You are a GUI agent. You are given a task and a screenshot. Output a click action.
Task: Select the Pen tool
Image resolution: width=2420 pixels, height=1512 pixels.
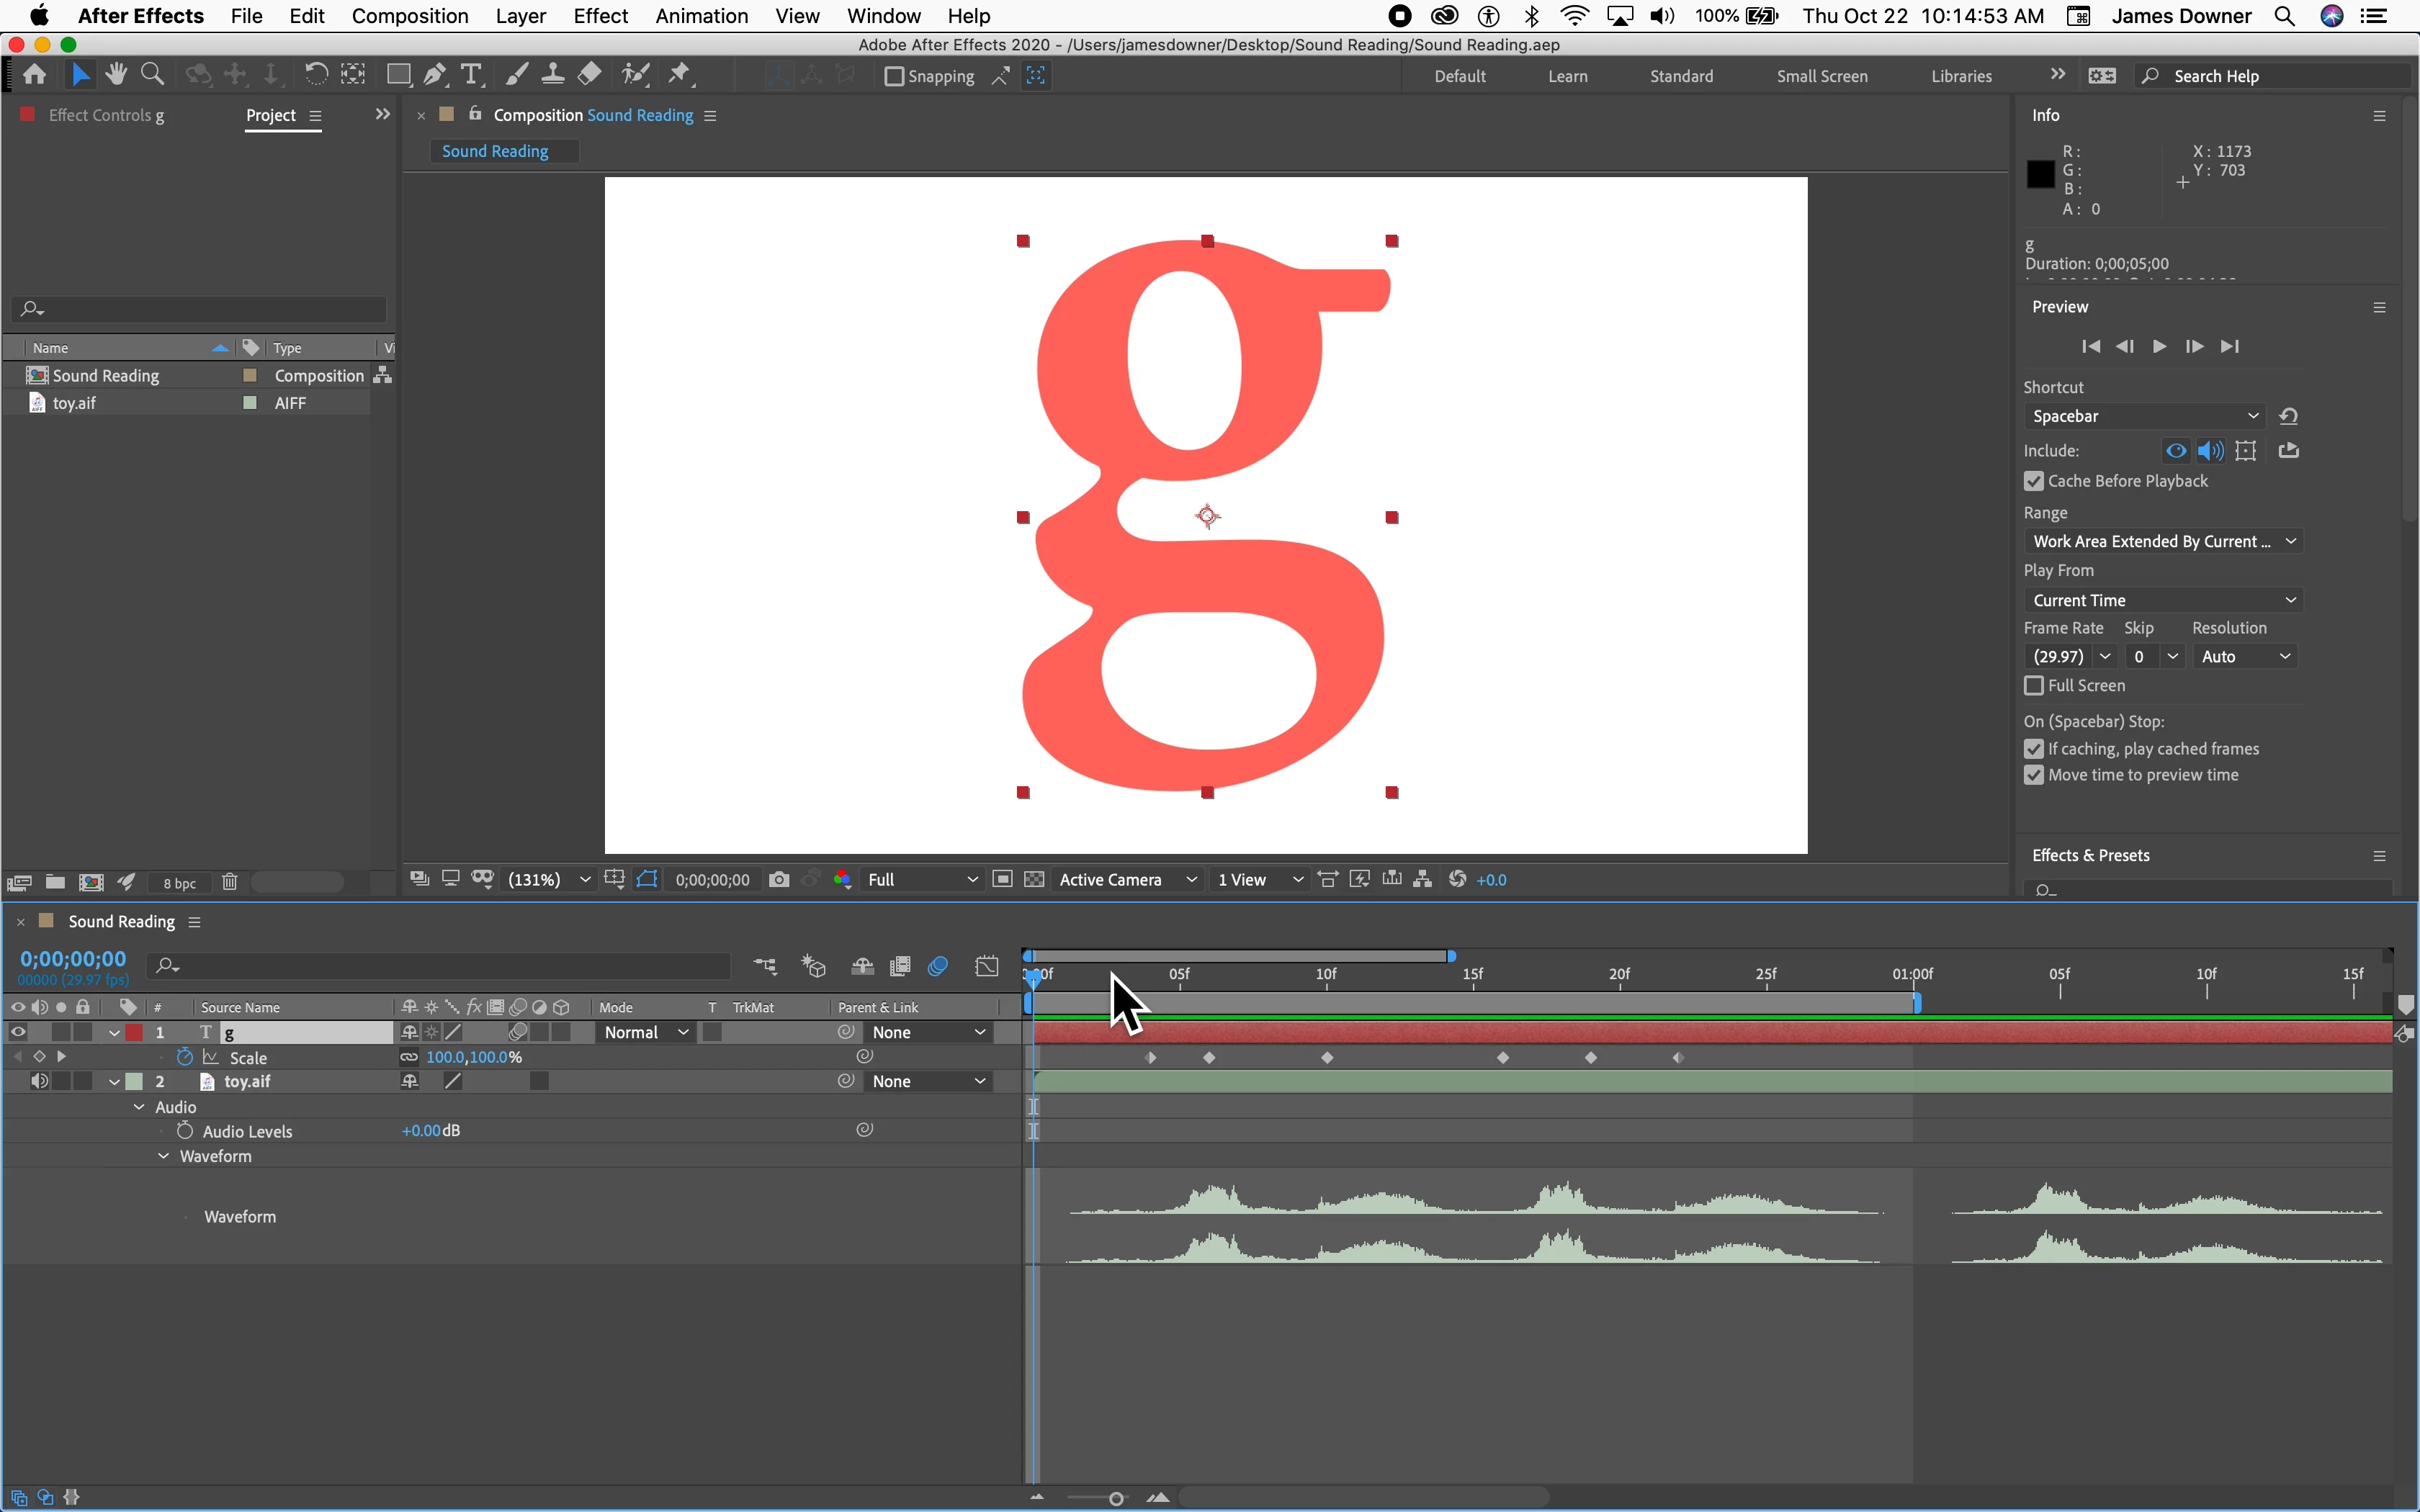tap(435, 74)
